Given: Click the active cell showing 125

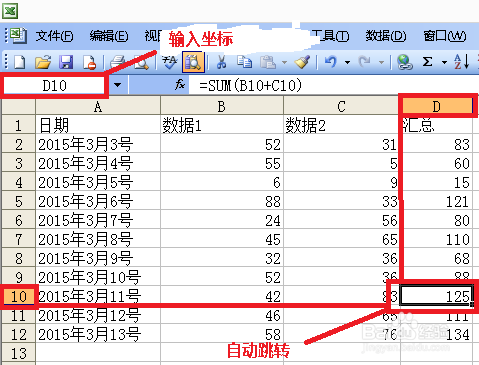Looking at the screenshot, I should coord(436,296).
